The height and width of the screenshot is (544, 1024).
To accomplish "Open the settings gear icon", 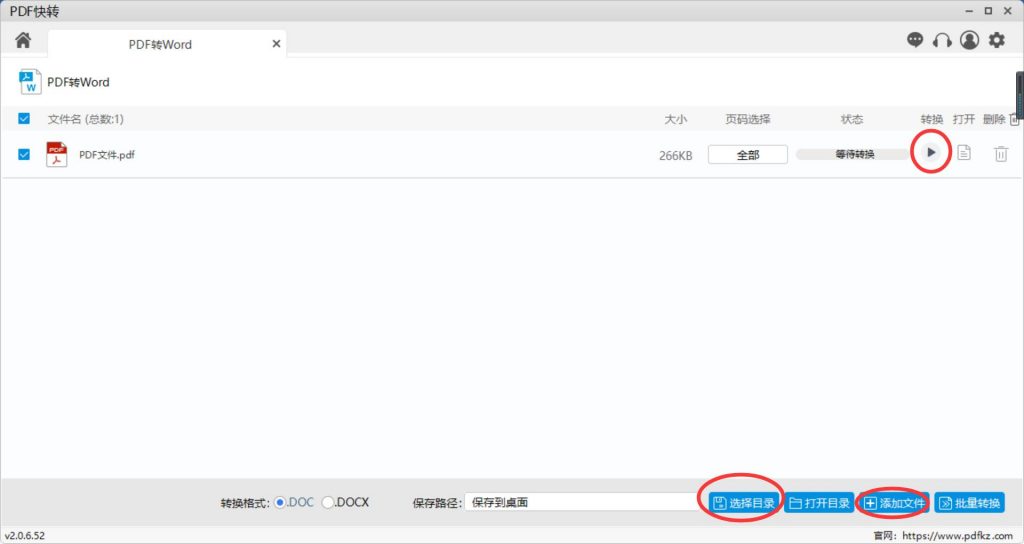I will coord(997,40).
